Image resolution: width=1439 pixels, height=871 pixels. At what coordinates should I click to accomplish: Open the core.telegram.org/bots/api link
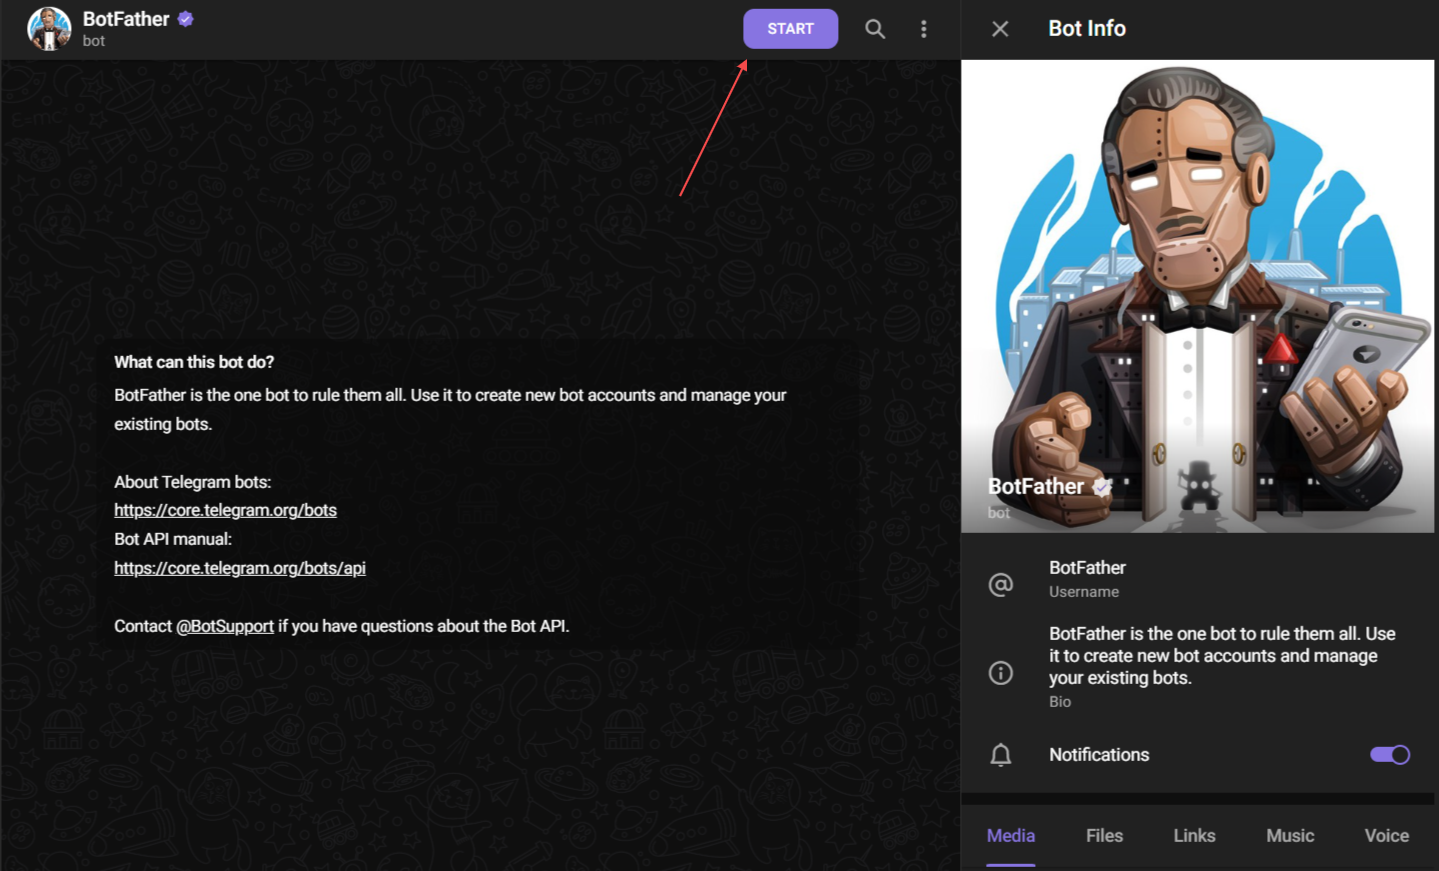240,568
